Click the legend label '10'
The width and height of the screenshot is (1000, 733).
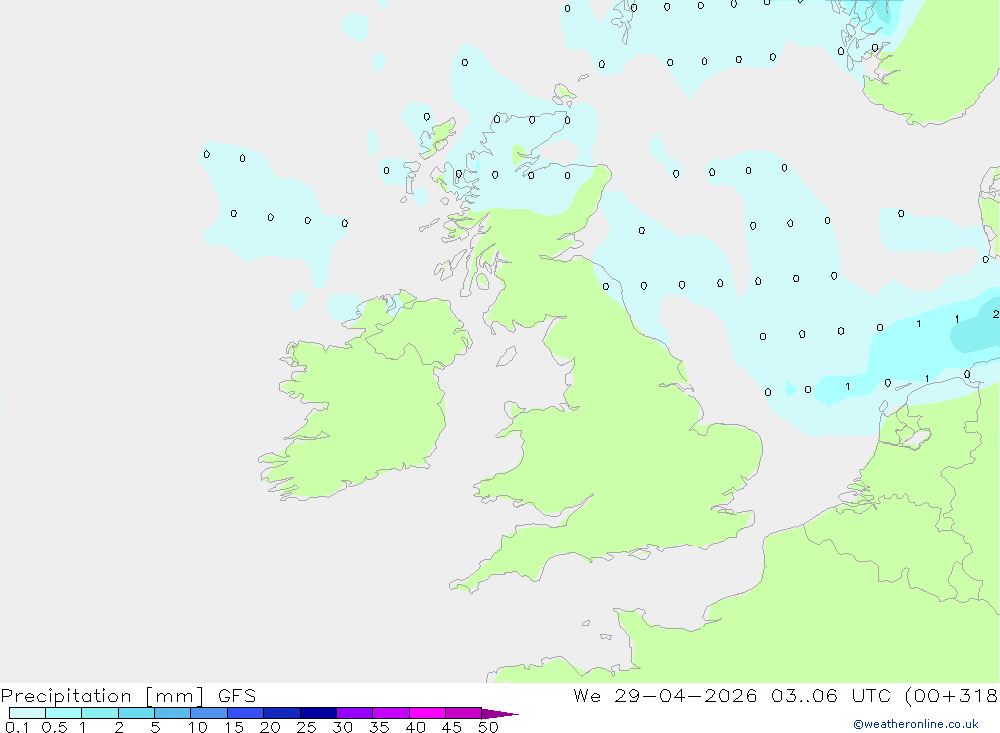click(198, 727)
